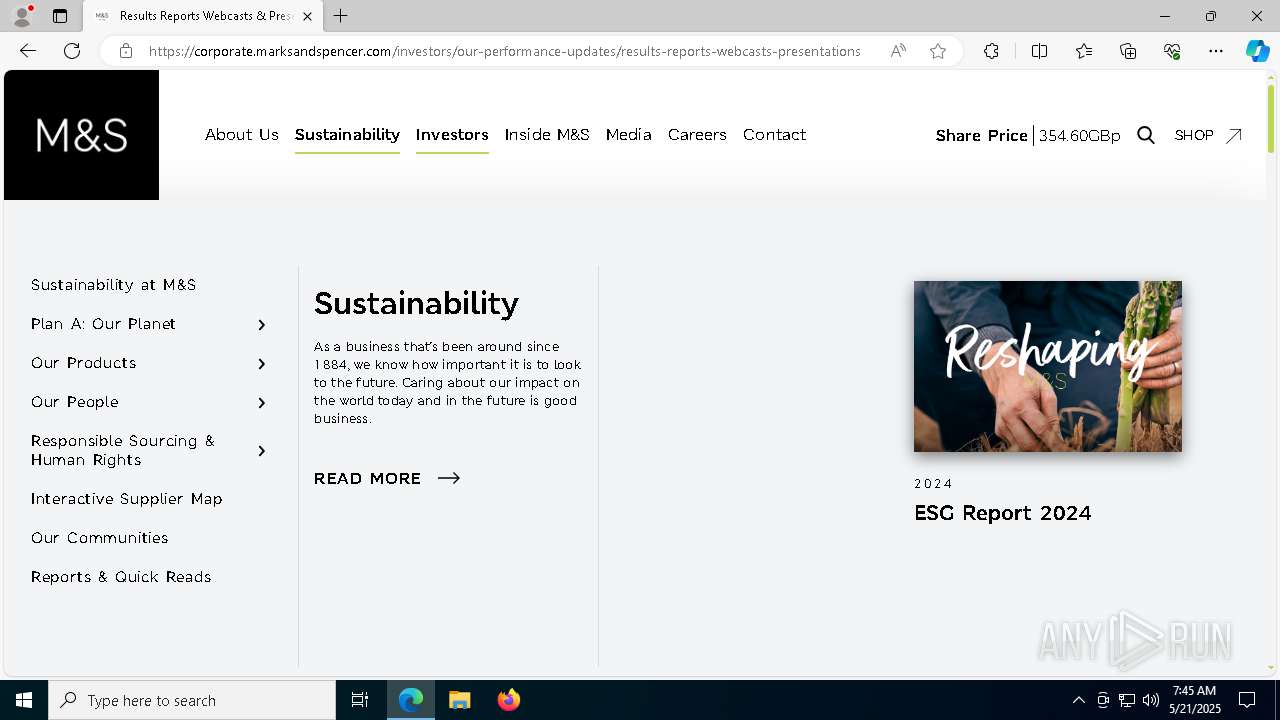1280x720 pixels.
Task: Close the Results Reports Webcasts tab
Action: point(307,16)
